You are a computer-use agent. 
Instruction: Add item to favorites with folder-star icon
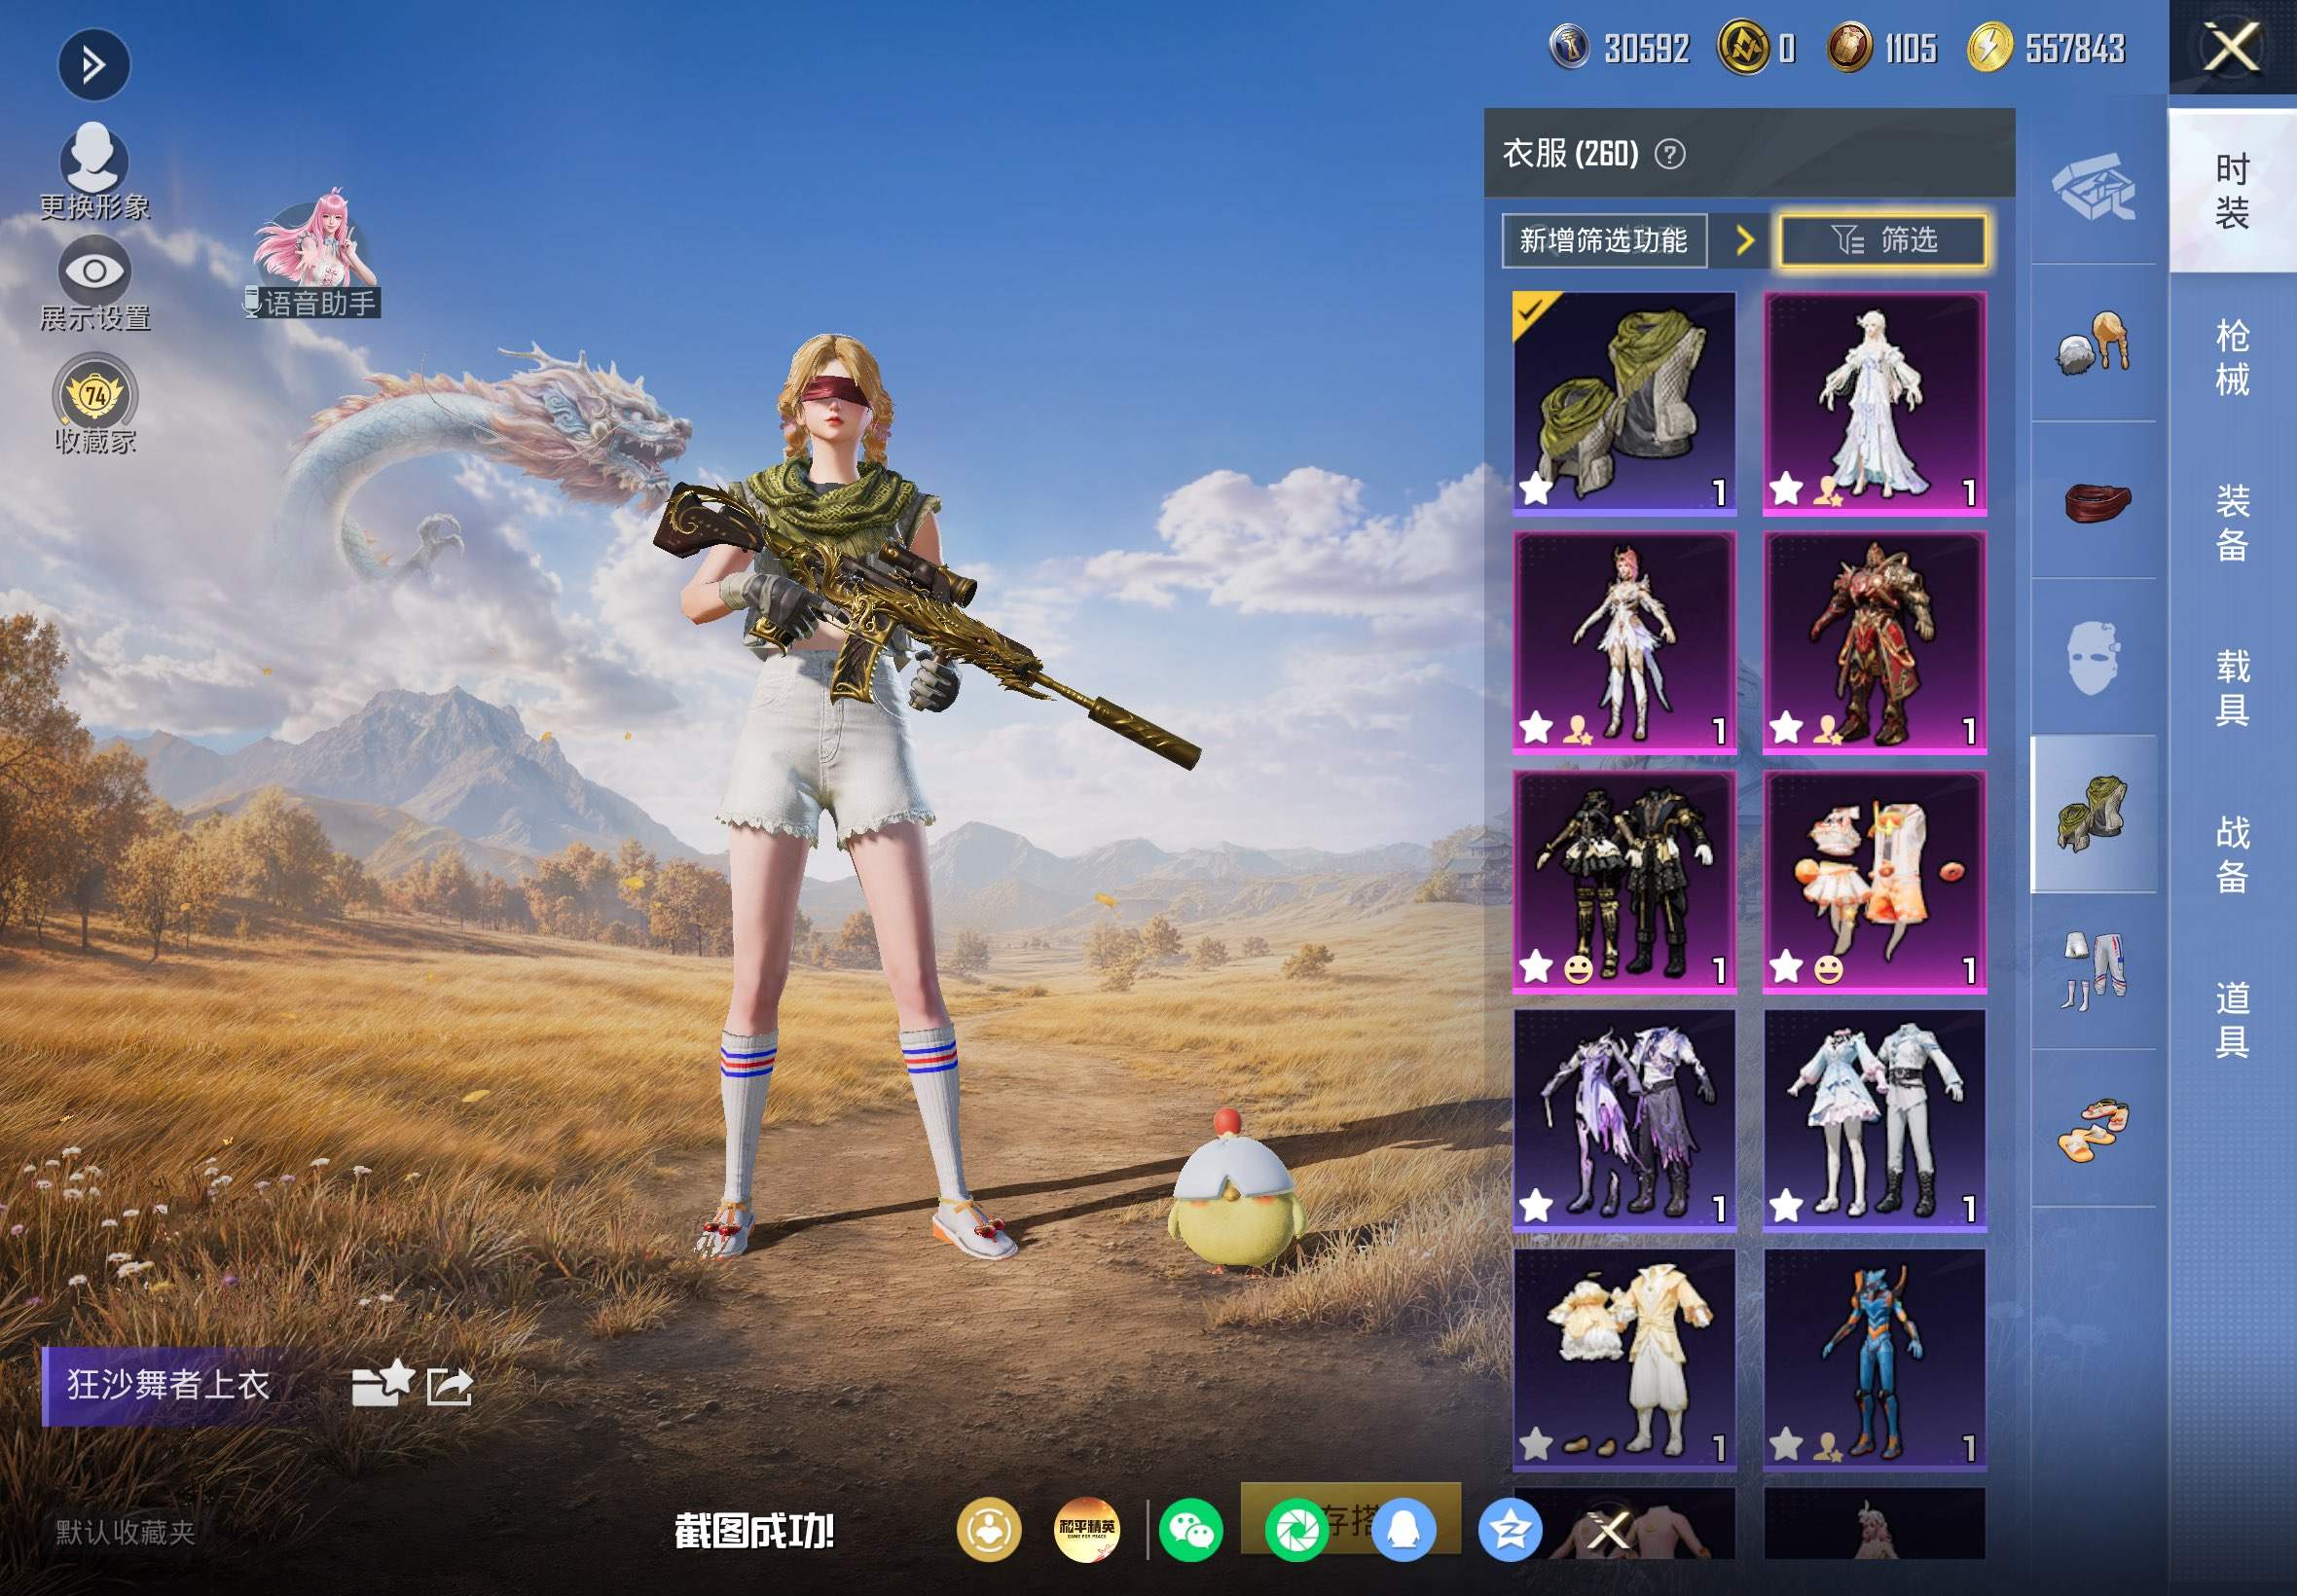point(382,1384)
